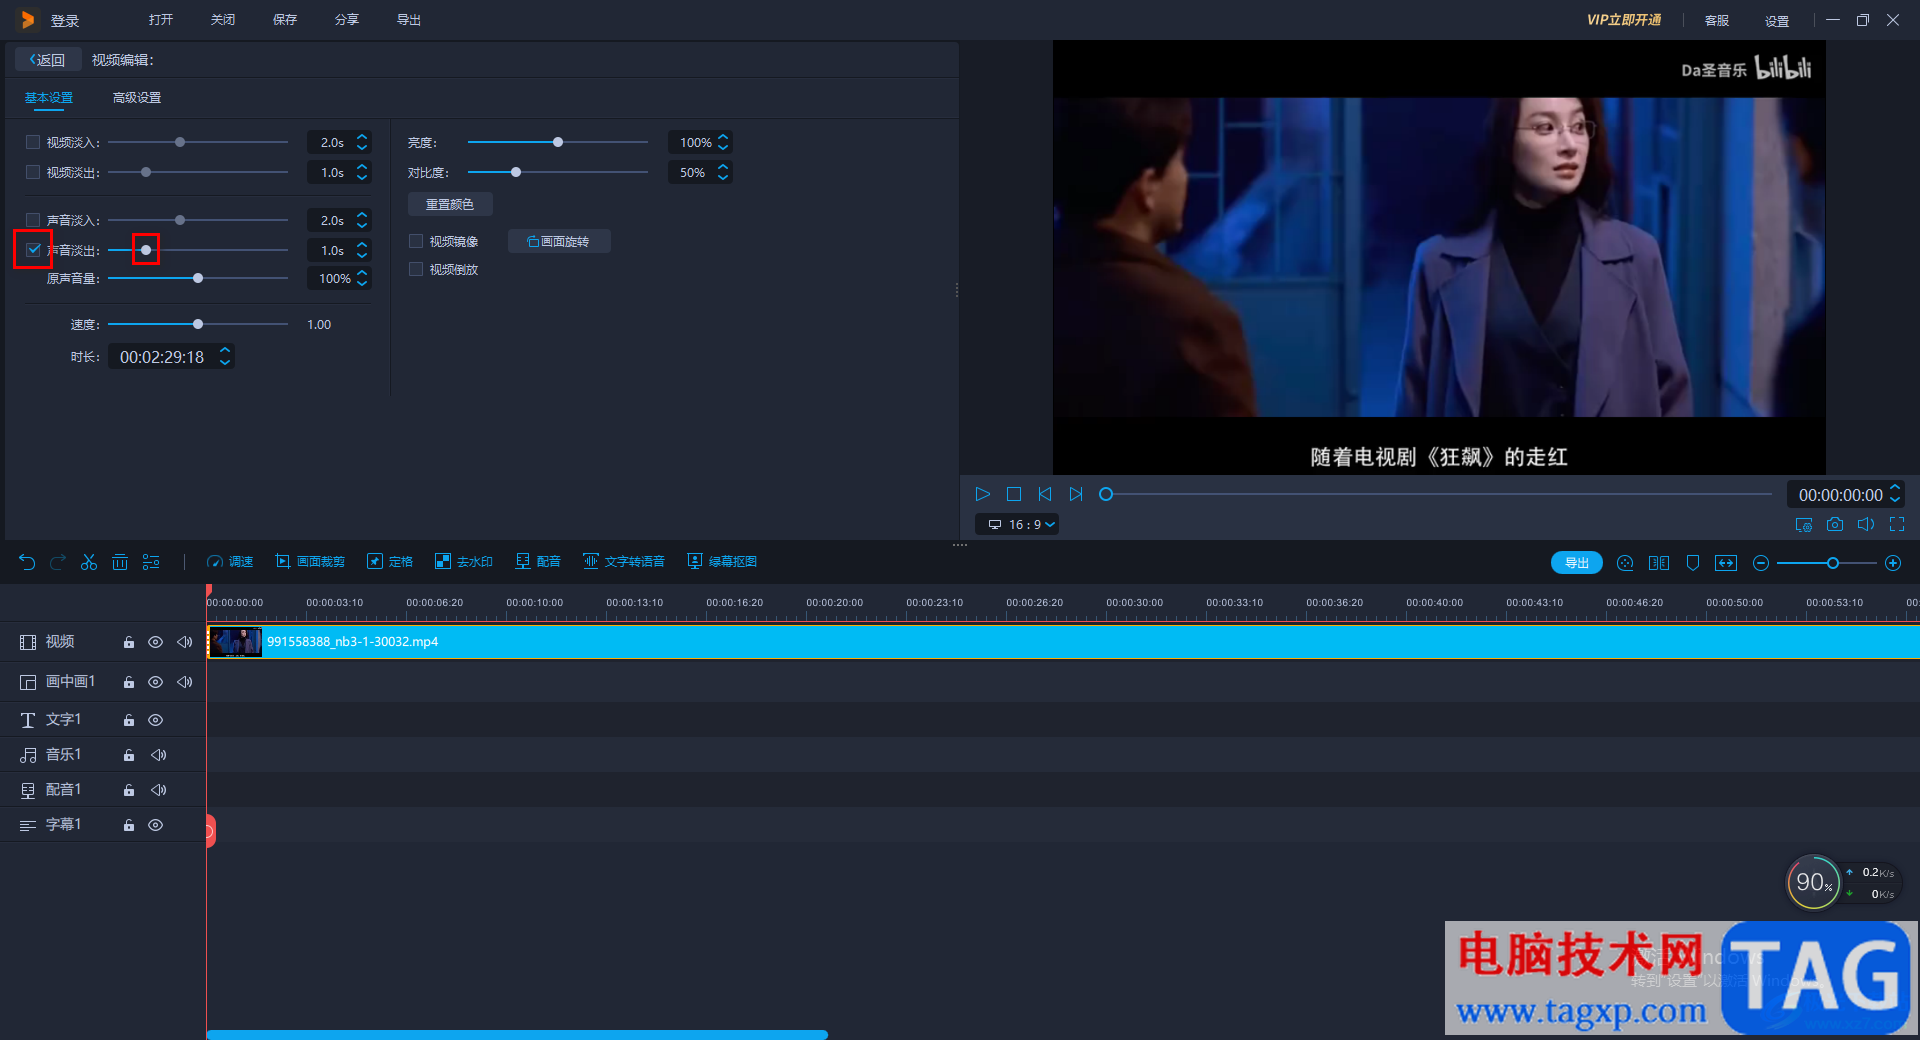Enable the 视频倒放 reverse checkbox
The height and width of the screenshot is (1040, 1920).
(416, 269)
